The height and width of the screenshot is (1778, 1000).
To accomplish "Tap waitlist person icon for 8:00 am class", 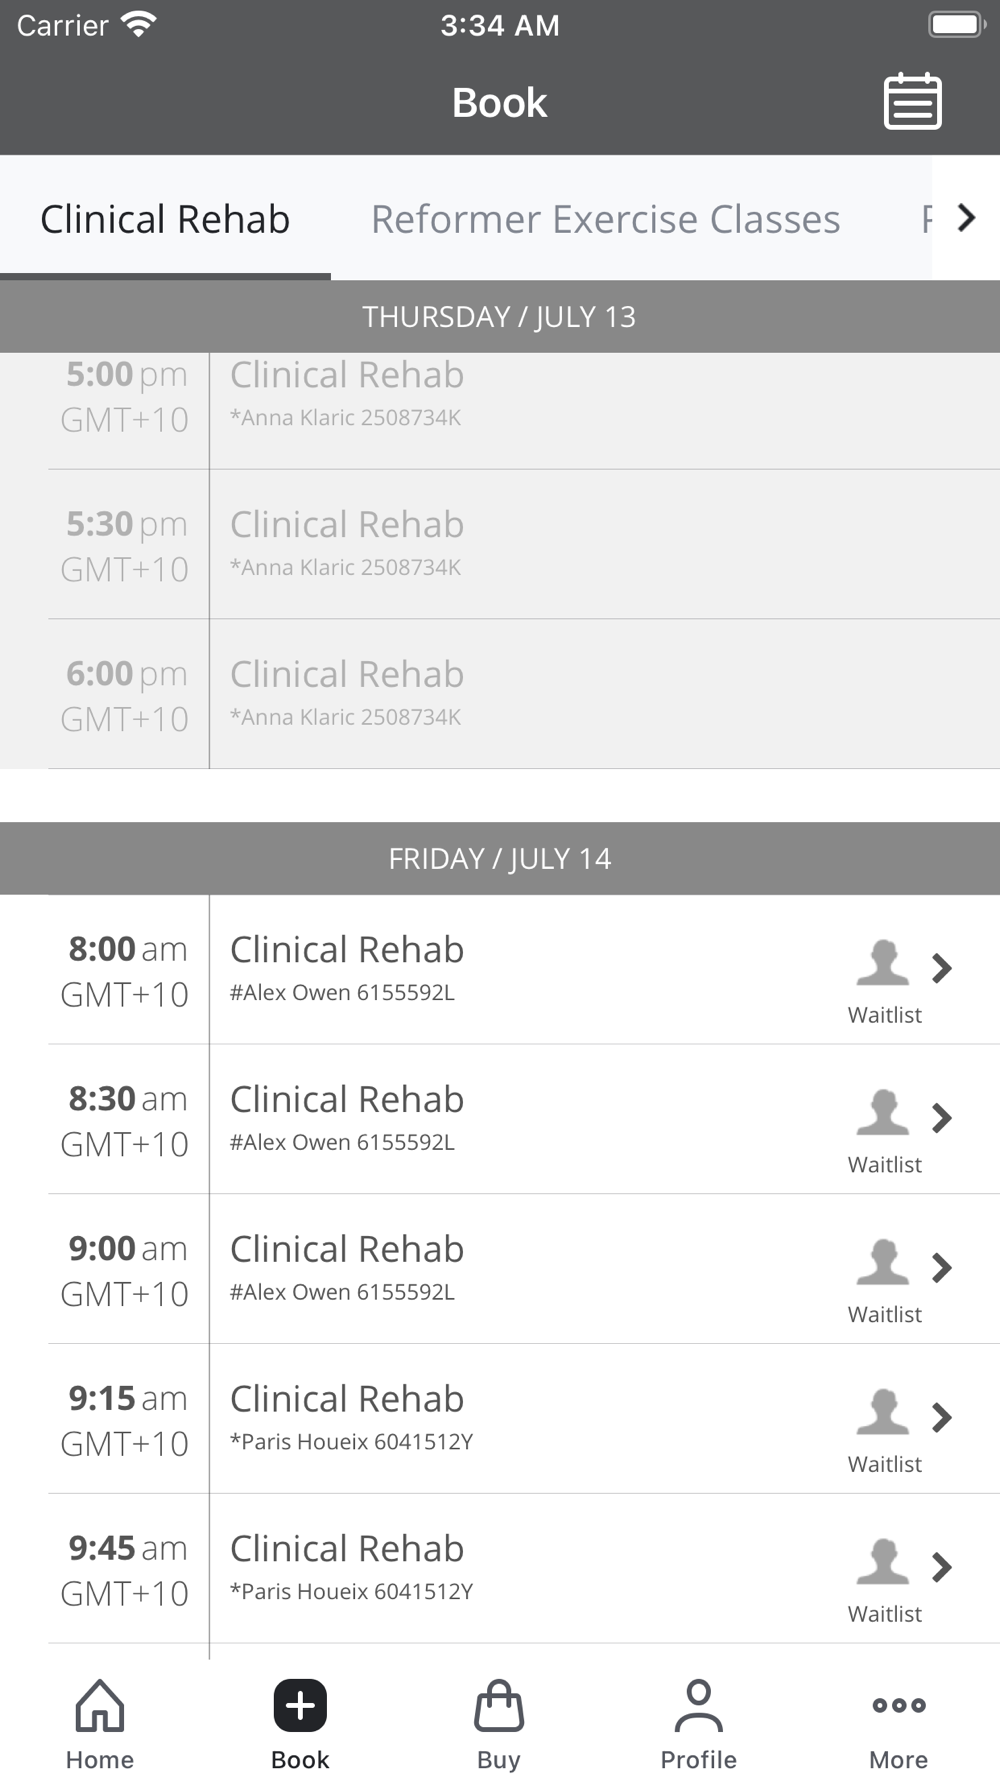I will 882,963.
